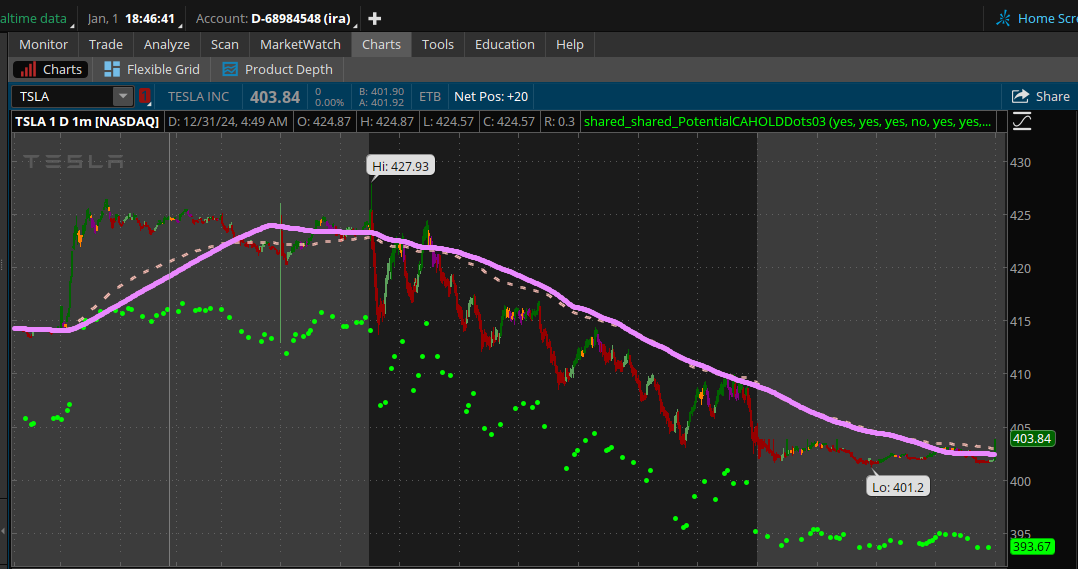Click the green 393.67 price axis label
This screenshot has width=1078, height=569.
pyautogui.click(x=1033, y=547)
